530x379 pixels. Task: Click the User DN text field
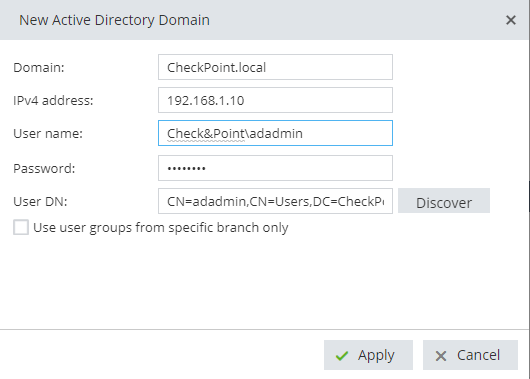[x=275, y=201]
